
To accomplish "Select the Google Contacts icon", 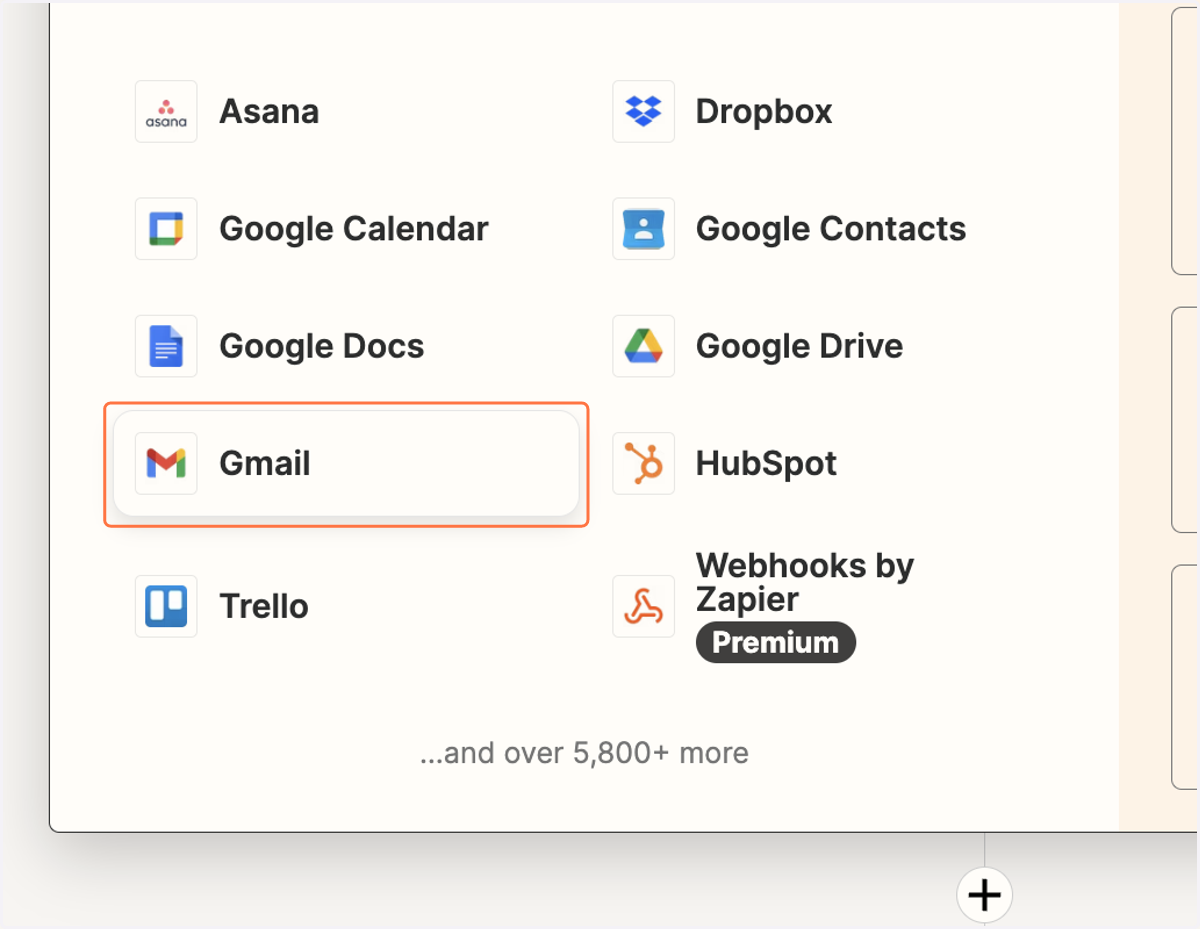I will pos(643,228).
